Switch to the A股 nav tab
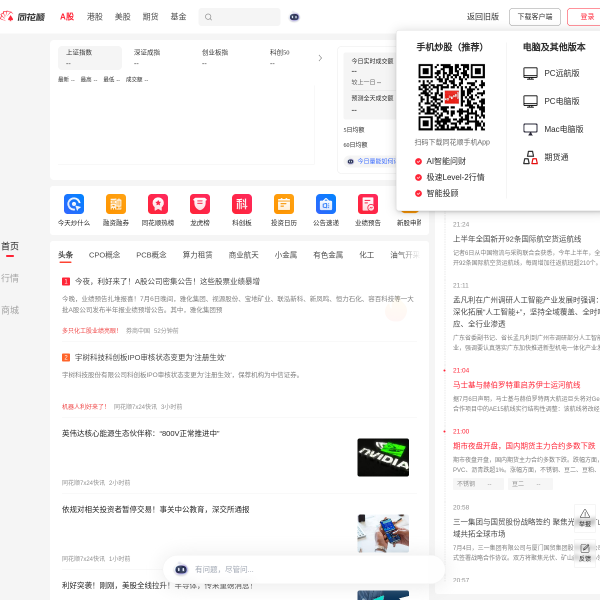Screen dimensions: 600x600 [x=67, y=17]
